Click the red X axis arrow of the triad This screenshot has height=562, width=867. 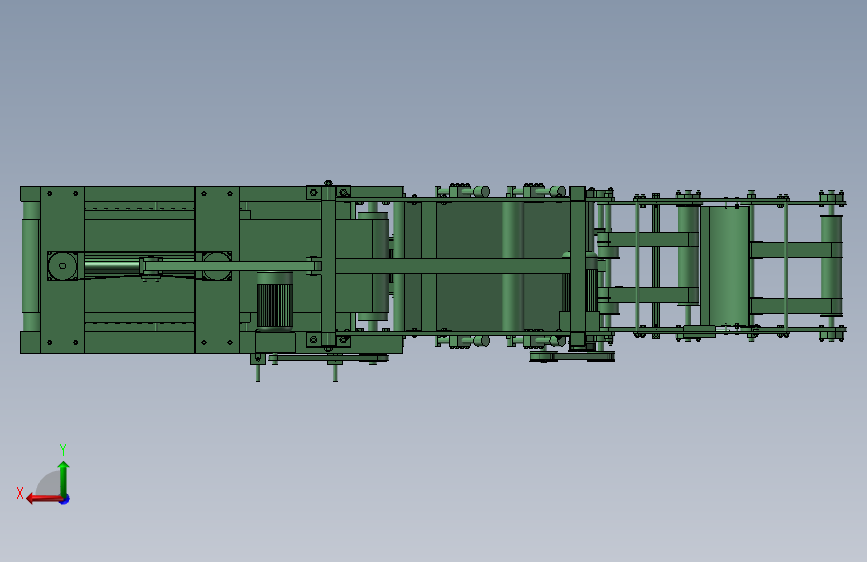pyautogui.click(x=44, y=499)
